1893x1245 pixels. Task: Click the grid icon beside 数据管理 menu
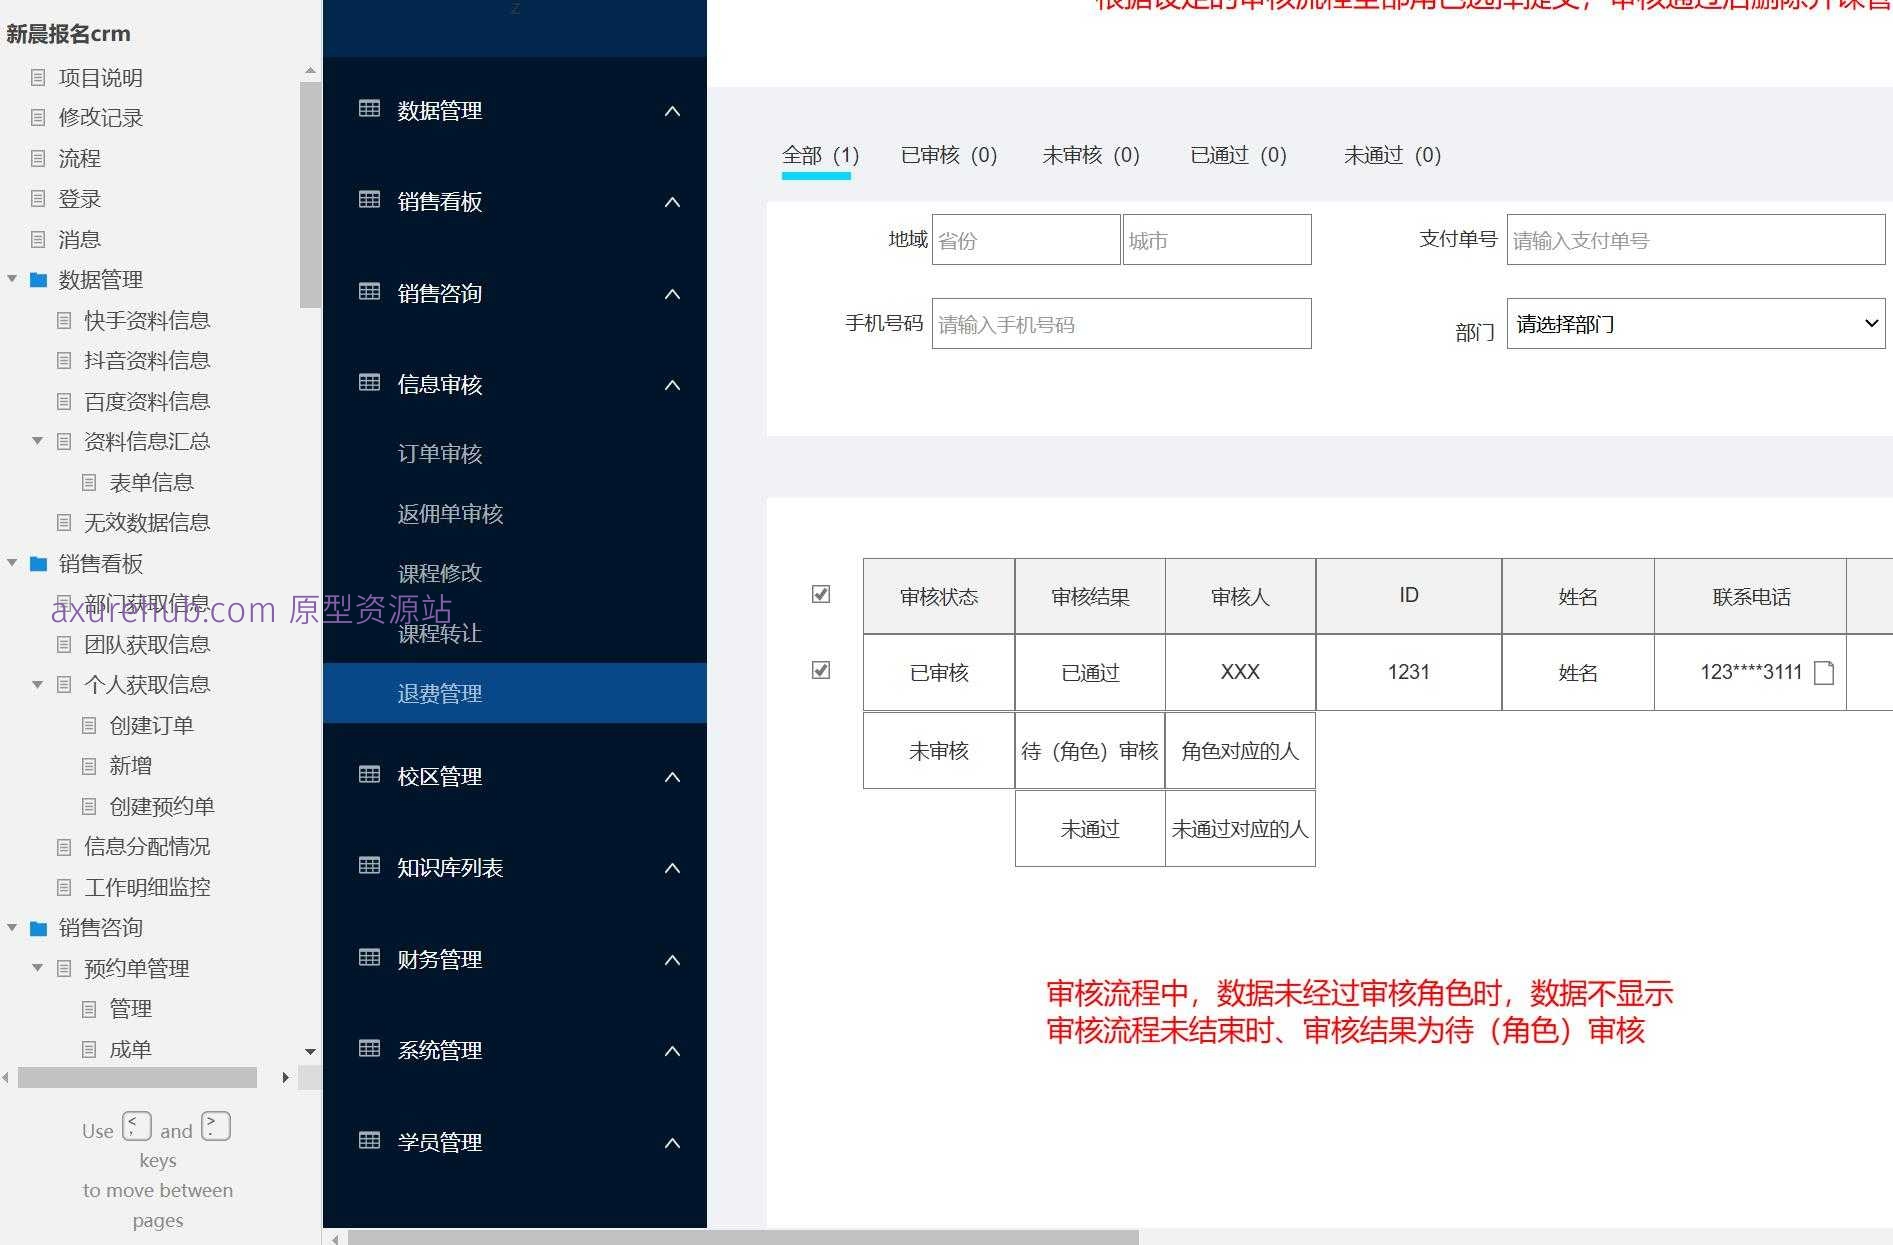coord(369,108)
